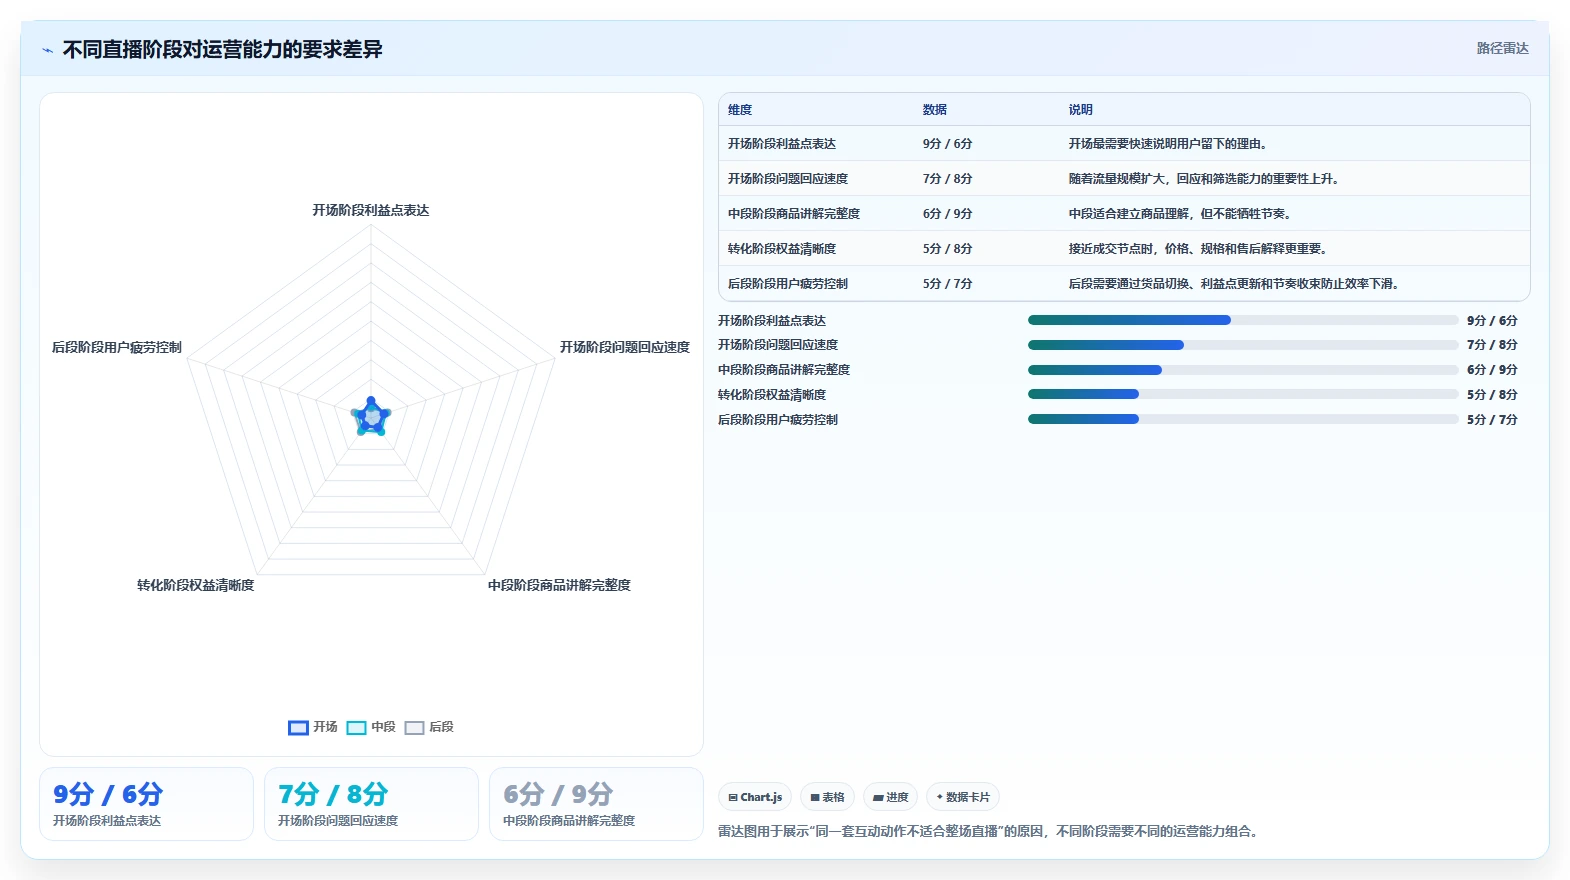This screenshot has width=1570, height=880.
Task: Click description 中段适合建立商品理解，但不能牺牲节奏。
Action: (1182, 214)
